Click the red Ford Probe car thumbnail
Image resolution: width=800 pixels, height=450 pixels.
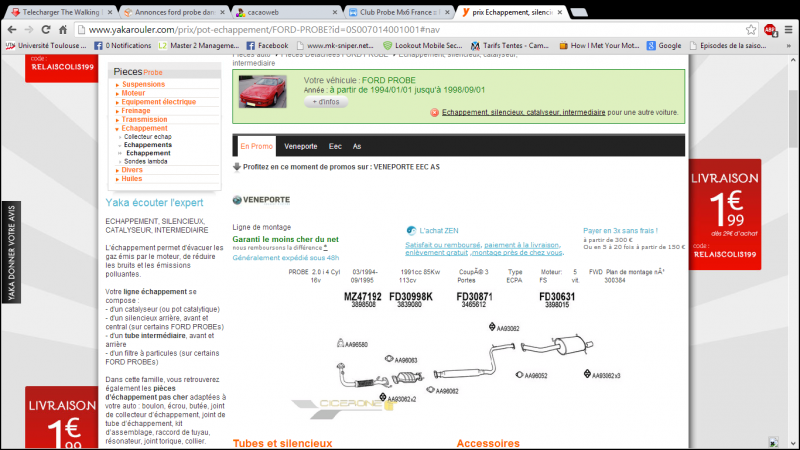(262, 92)
